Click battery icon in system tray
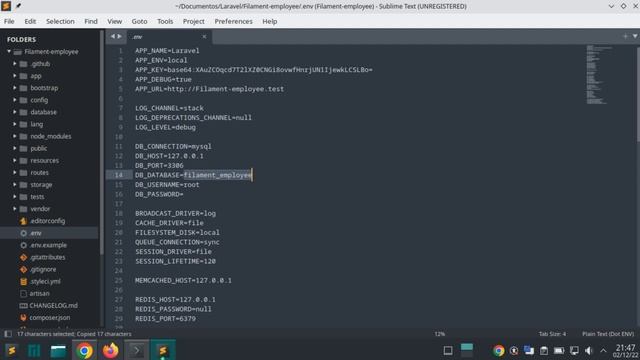Viewport: 640px width, 360px height. tap(559, 351)
